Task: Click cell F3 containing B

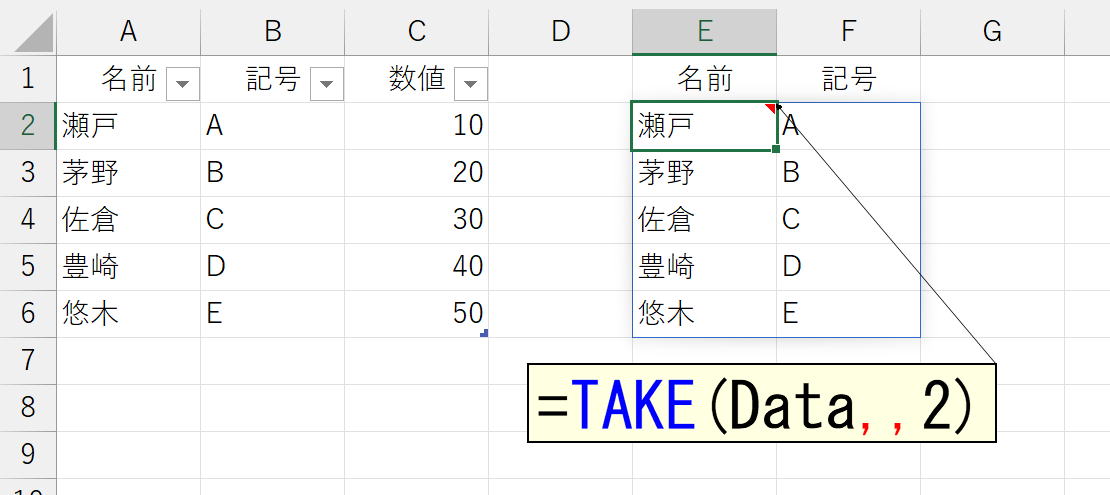Action: pyautogui.click(x=849, y=173)
